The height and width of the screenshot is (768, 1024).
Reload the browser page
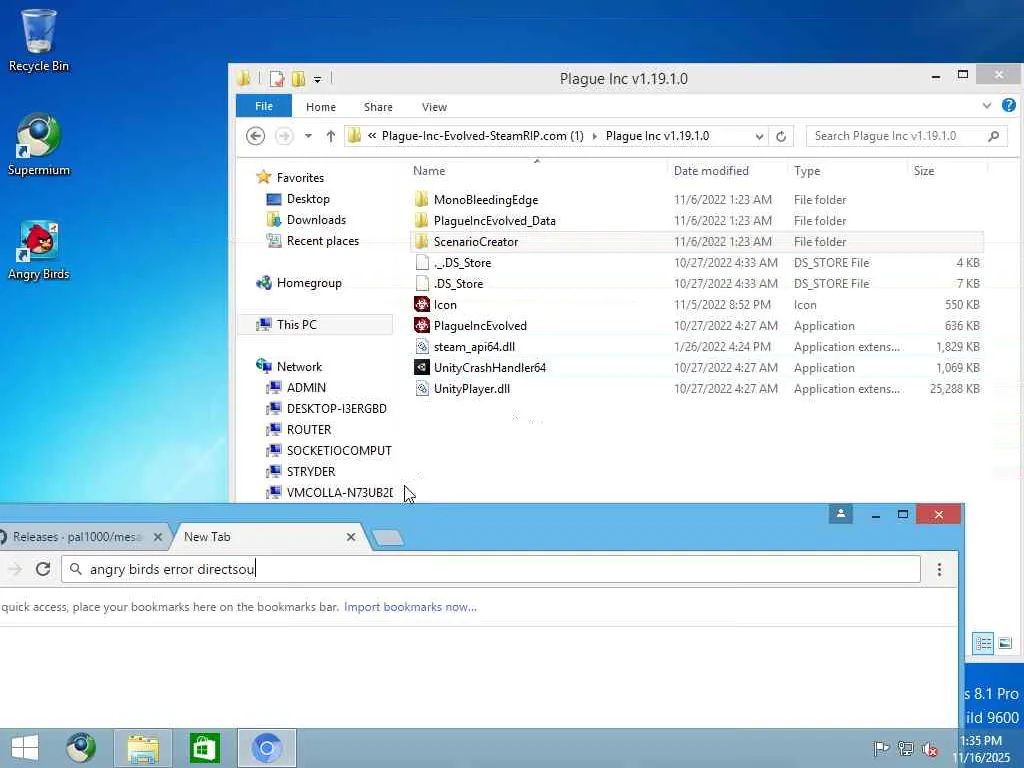point(43,569)
